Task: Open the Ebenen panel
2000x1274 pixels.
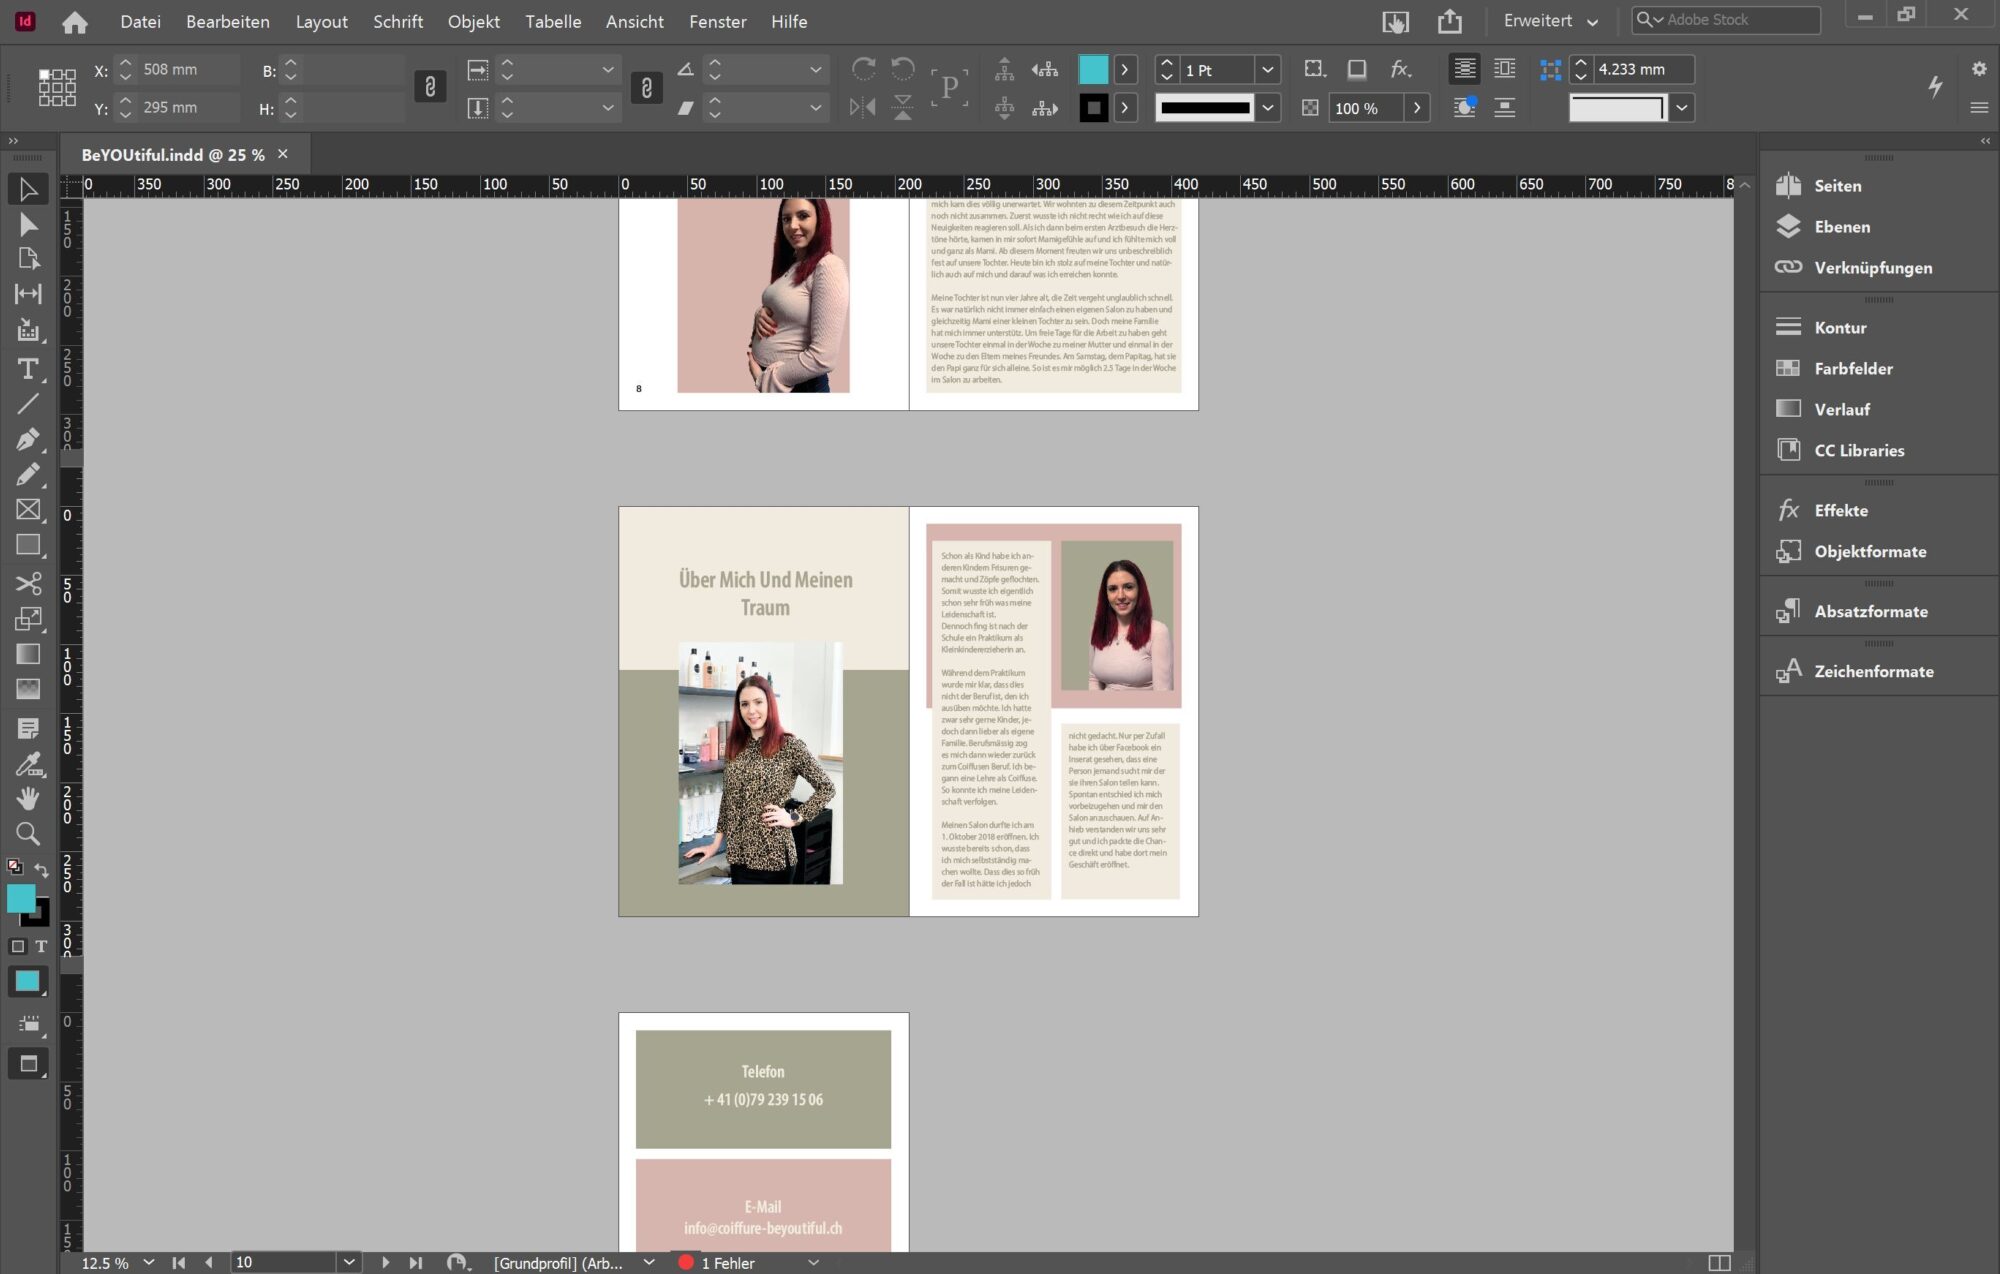Action: point(1842,227)
